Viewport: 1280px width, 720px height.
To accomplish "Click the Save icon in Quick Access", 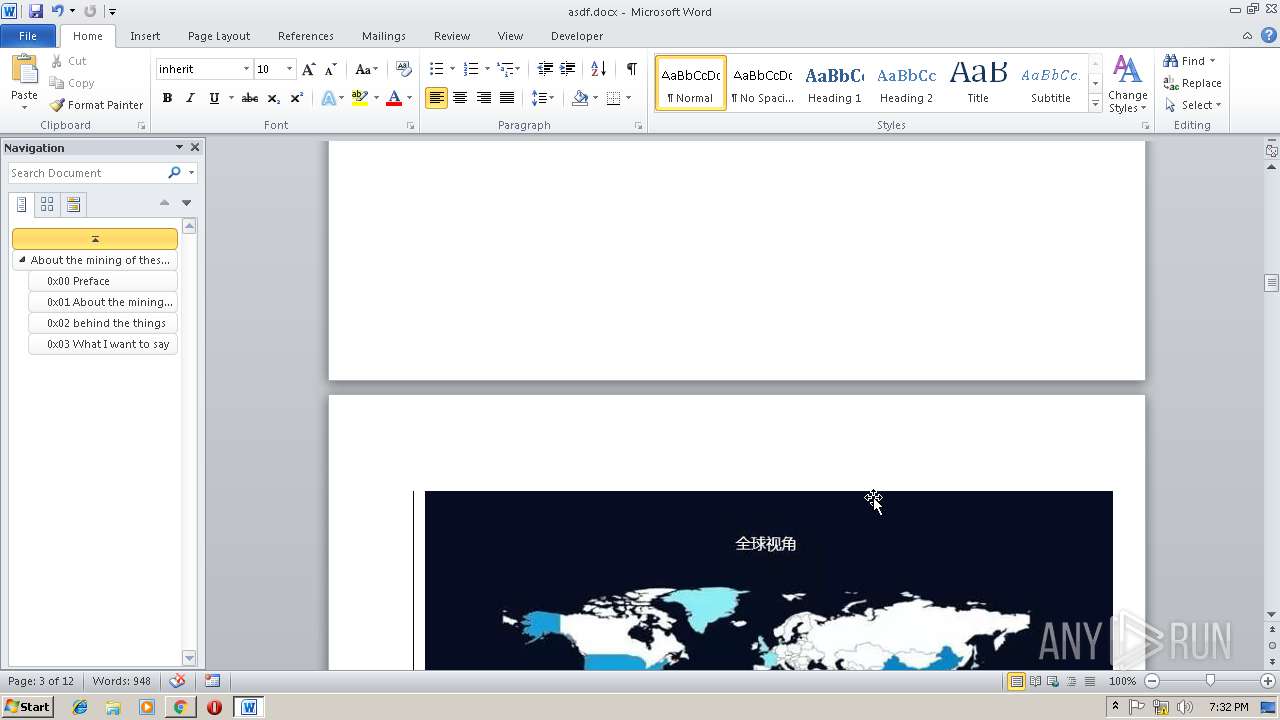I will tap(36, 11).
